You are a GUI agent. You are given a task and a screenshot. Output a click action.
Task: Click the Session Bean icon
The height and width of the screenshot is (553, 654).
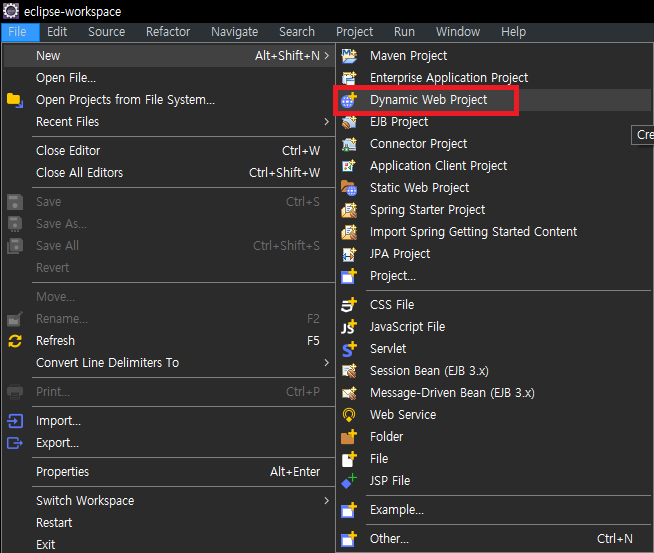pos(349,371)
